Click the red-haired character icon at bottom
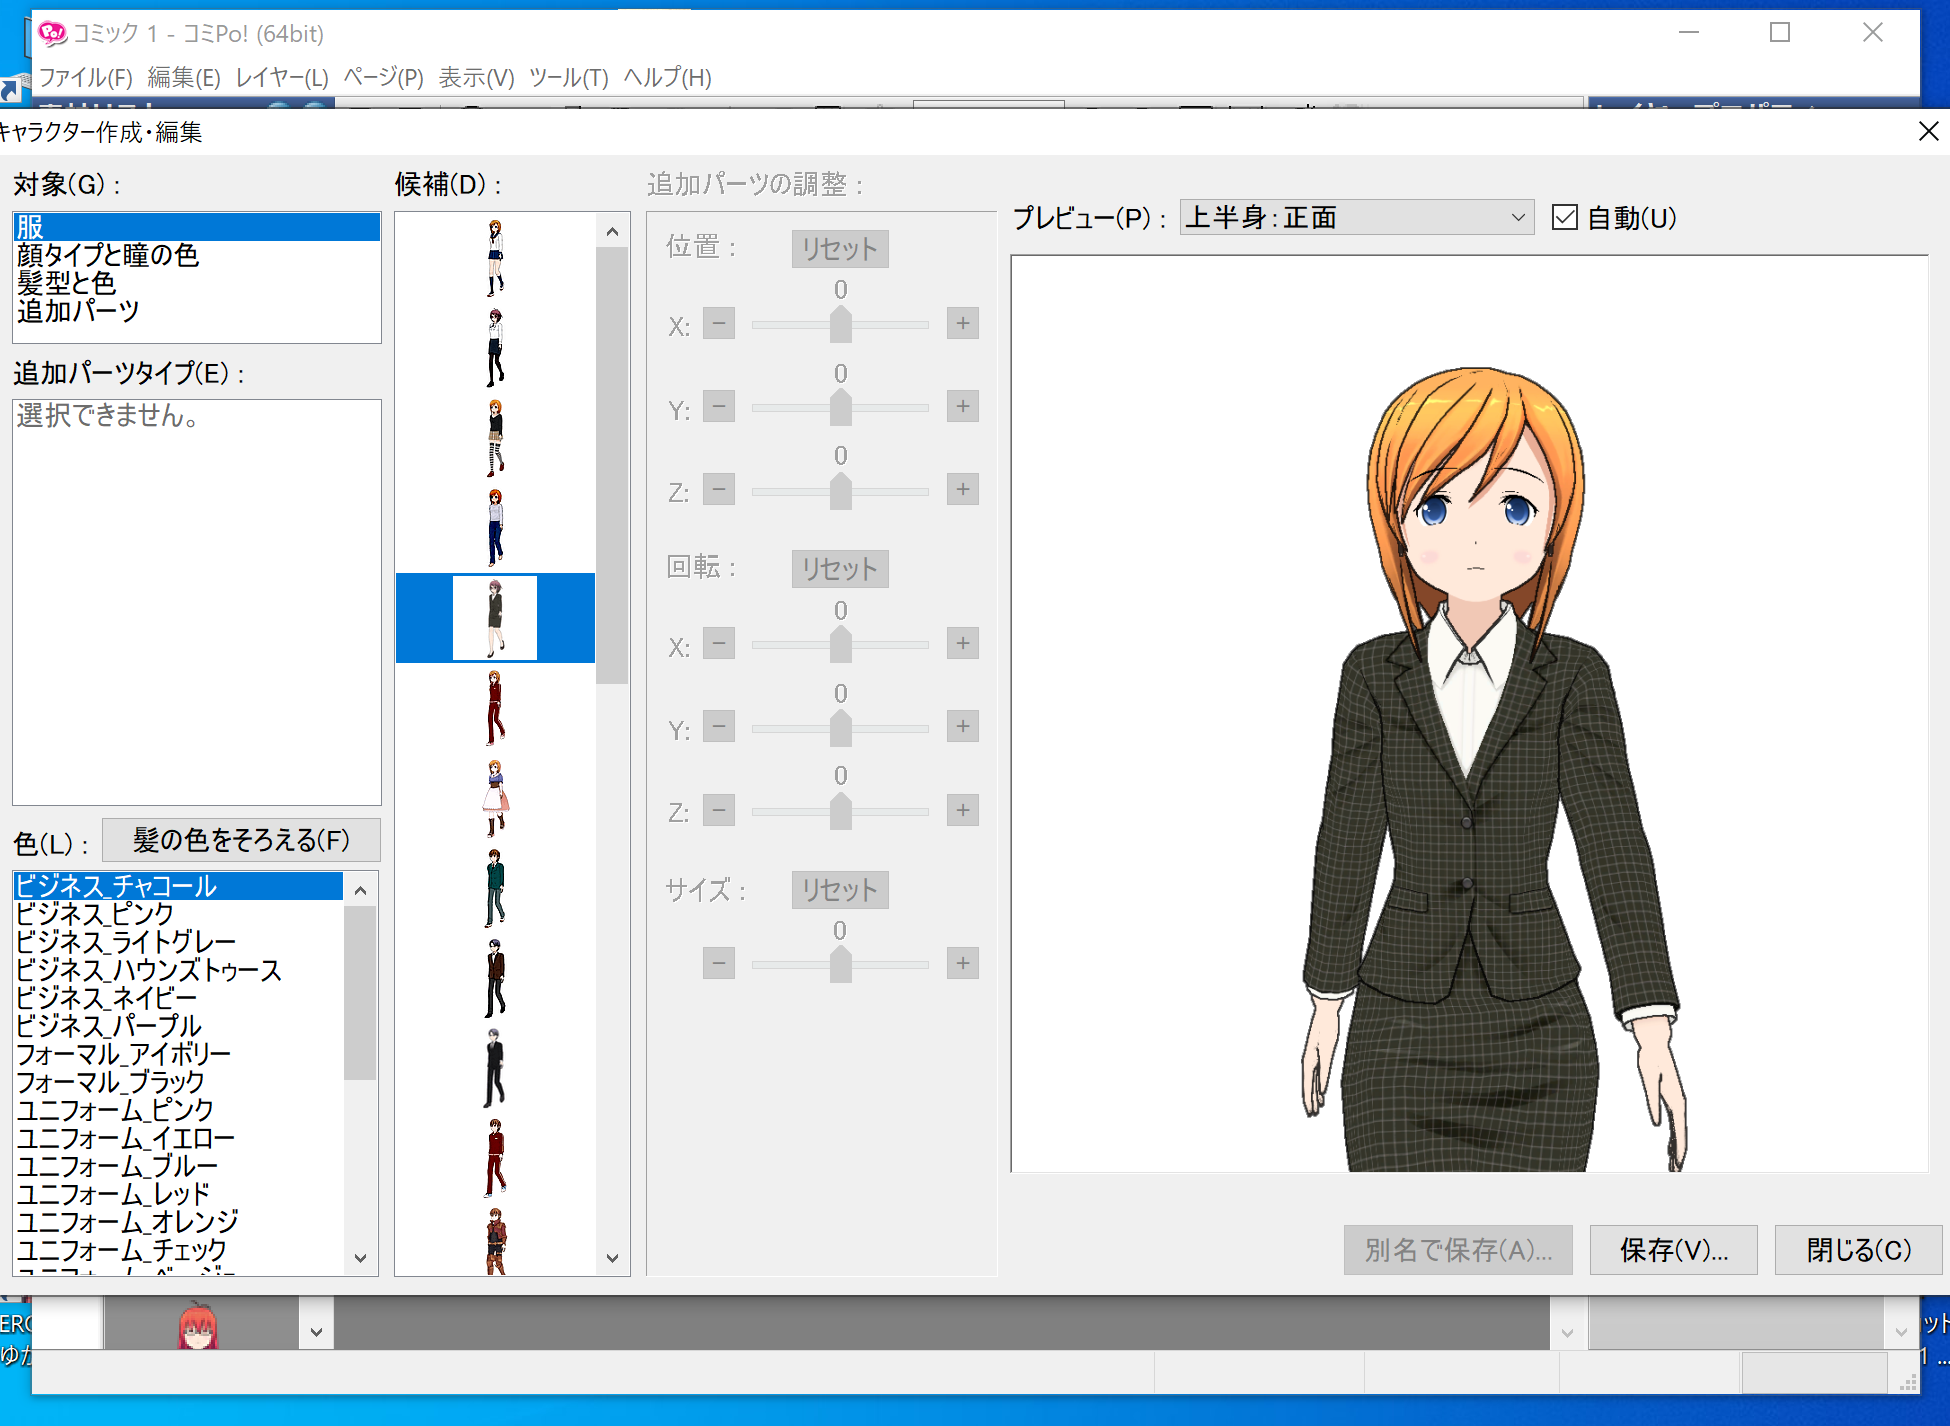Viewport: 1950px width, 1426px height. (x=198, y=1327)
